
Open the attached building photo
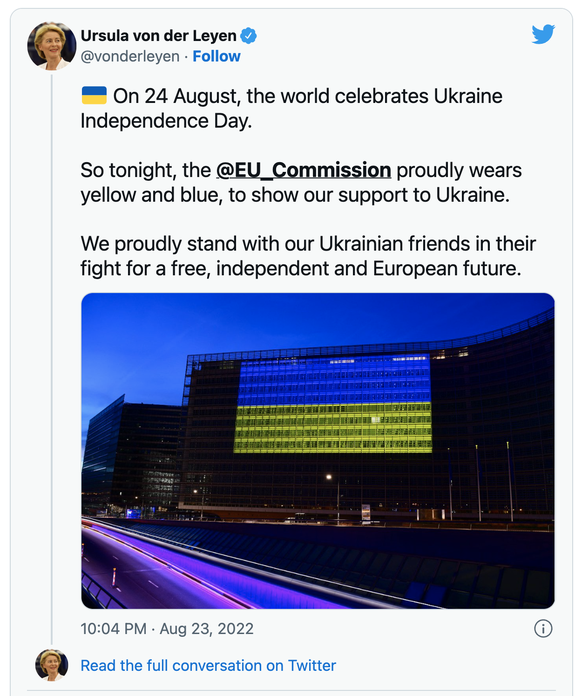point(318,451)
